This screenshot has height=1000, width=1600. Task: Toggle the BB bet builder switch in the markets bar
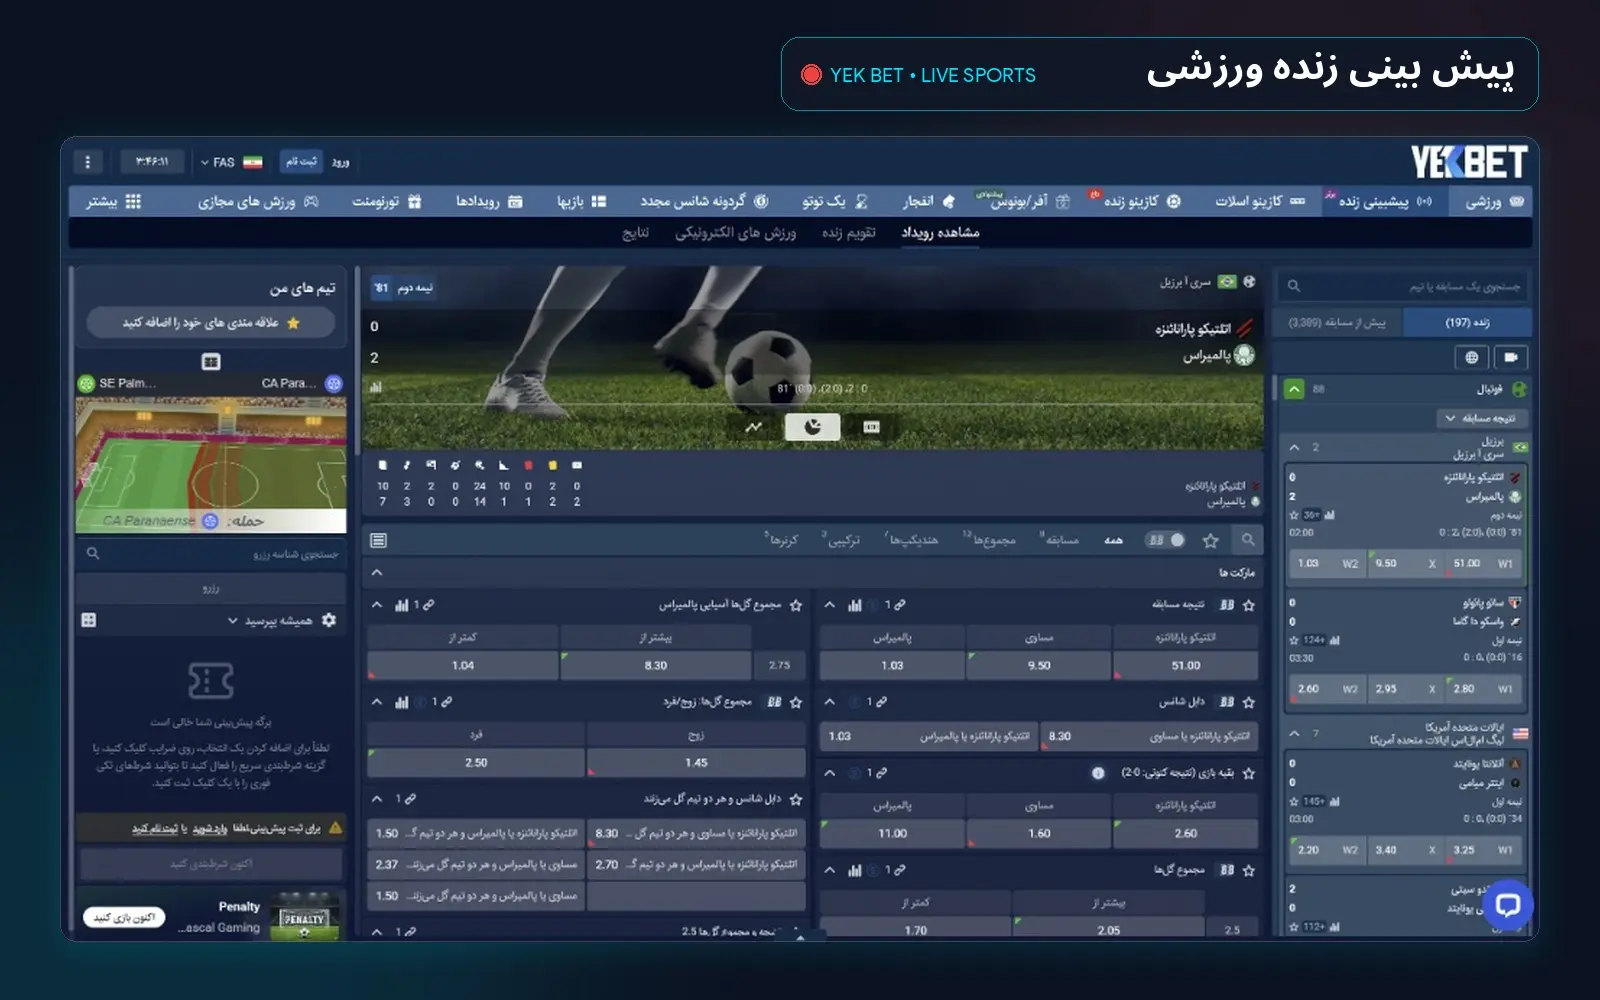1165,540
